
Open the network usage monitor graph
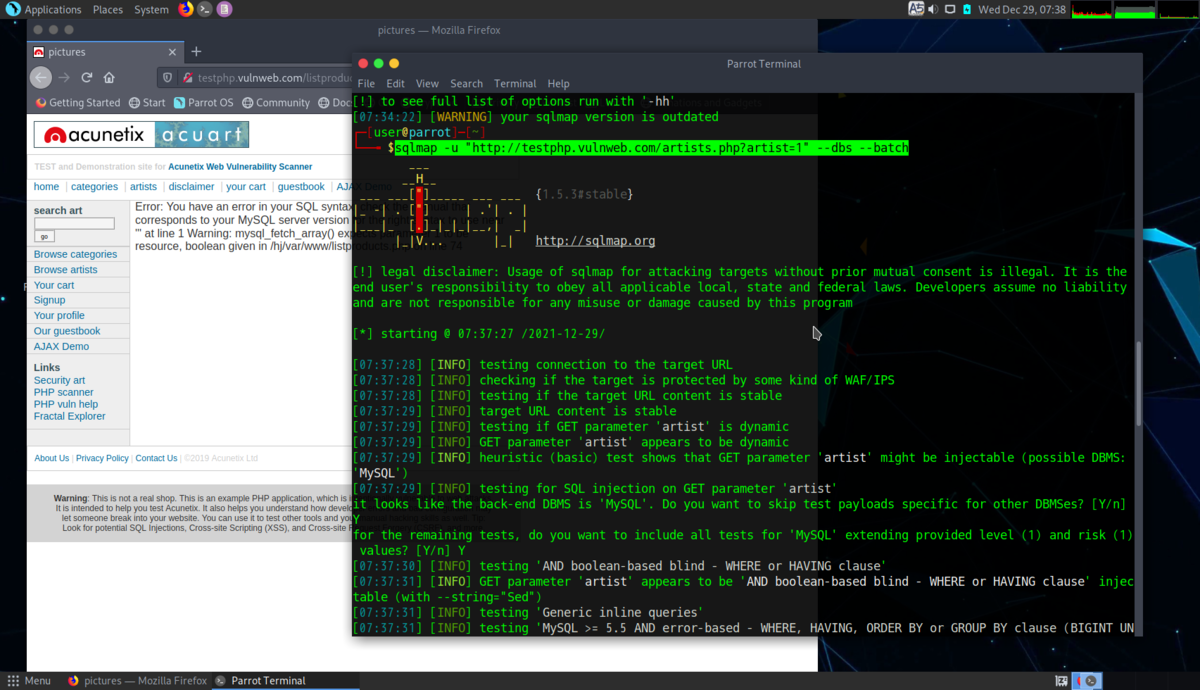(x=1177, y=10)
